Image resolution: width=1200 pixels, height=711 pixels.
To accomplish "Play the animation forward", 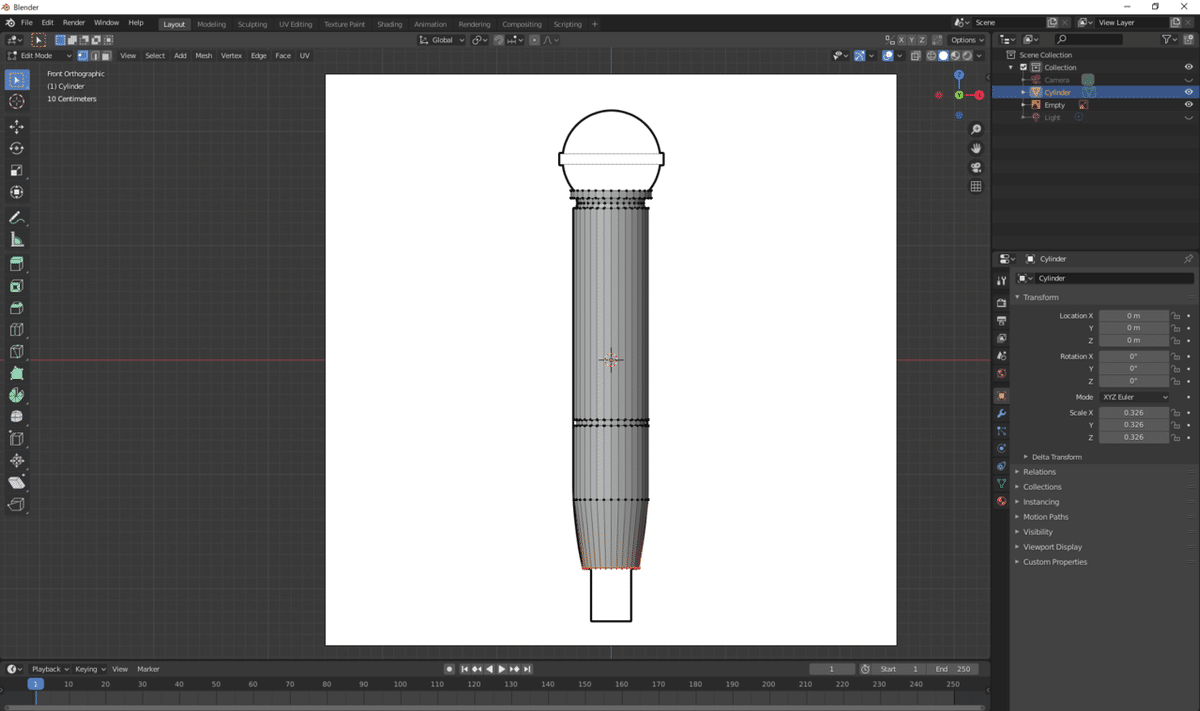I will pos(502,669).
